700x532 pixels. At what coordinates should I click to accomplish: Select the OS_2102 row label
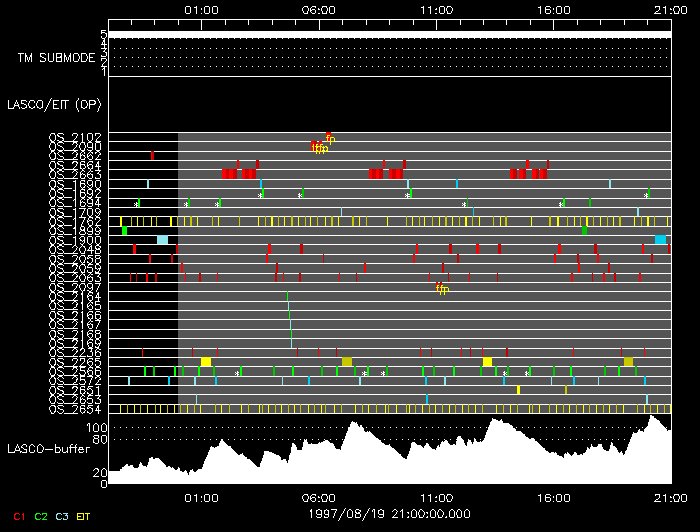coord(75,138)
